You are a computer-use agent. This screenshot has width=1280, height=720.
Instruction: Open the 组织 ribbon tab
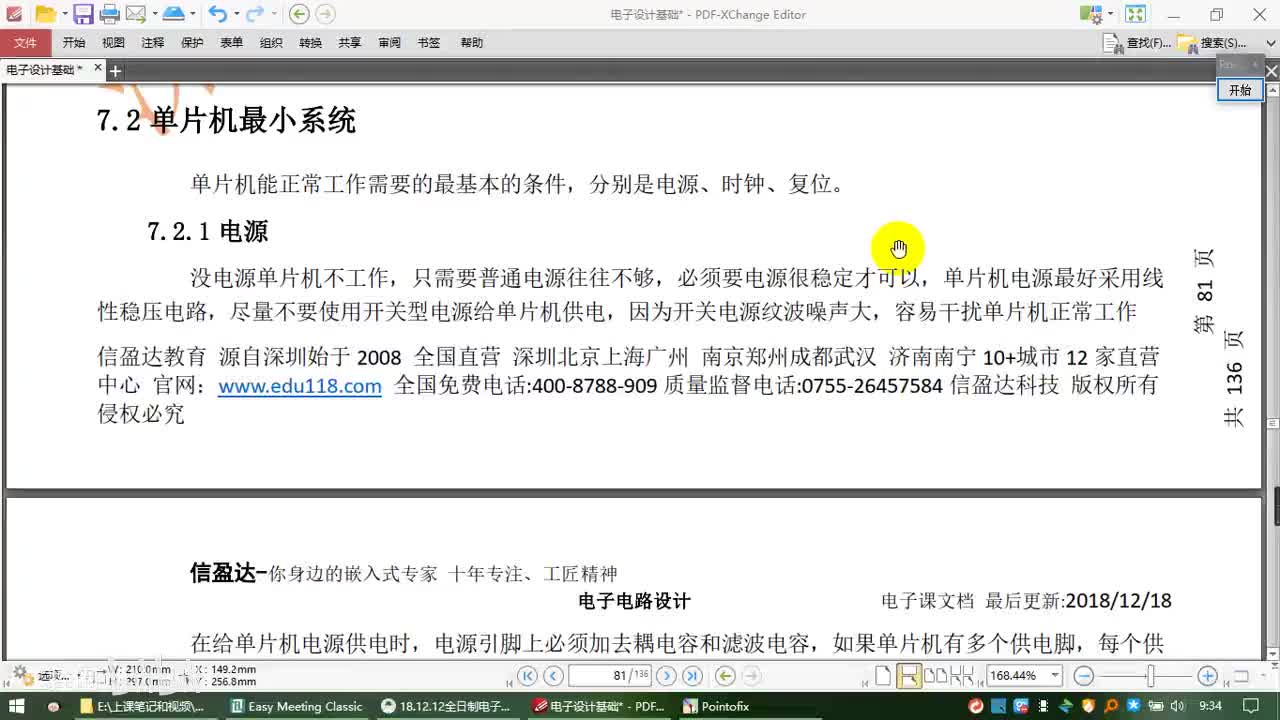(271, 43)
